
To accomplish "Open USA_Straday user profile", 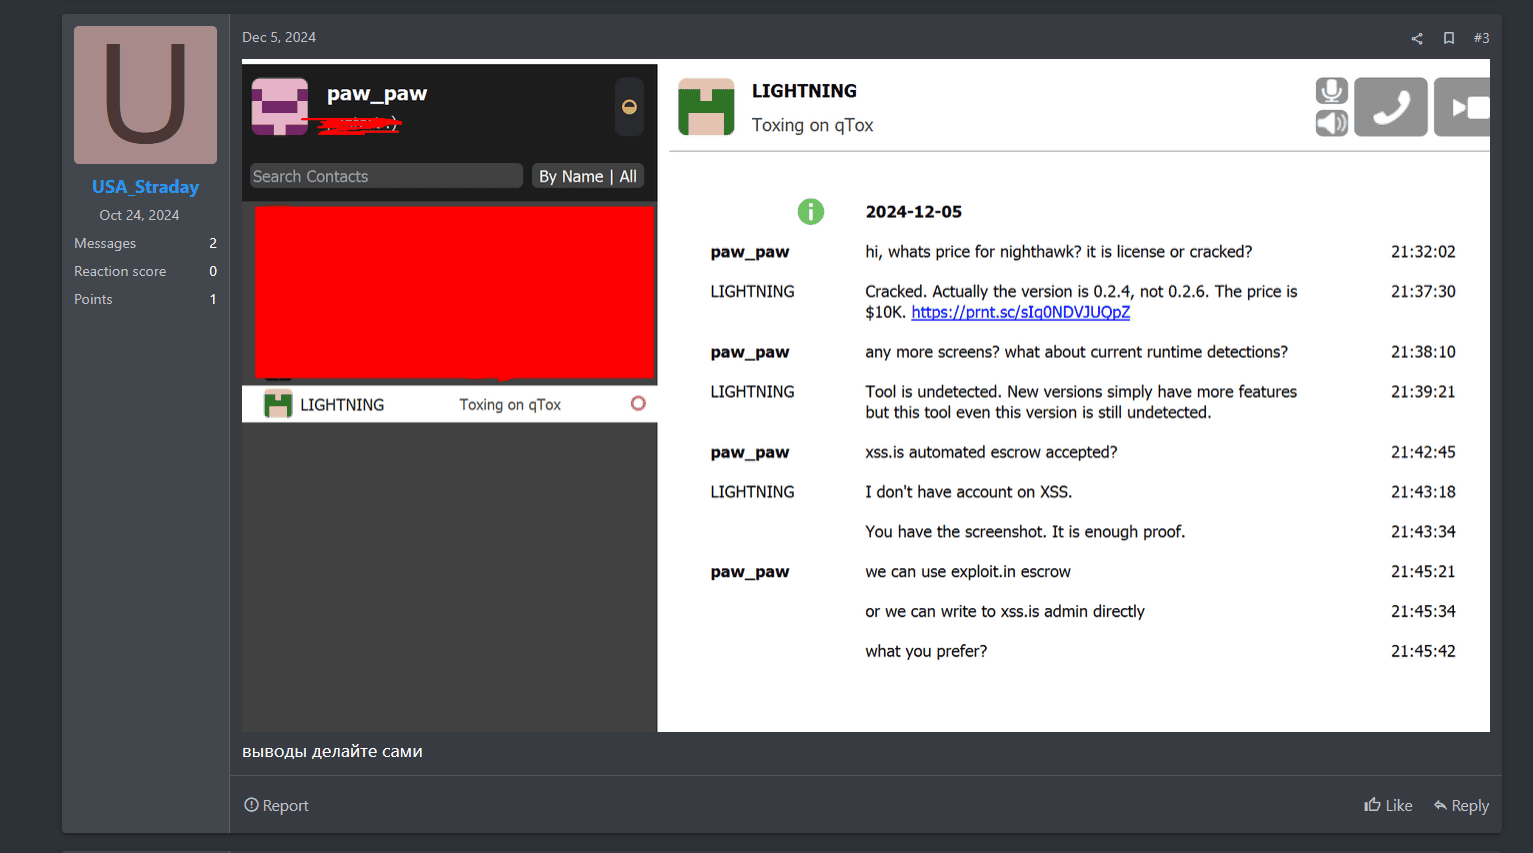I will 145,187.
